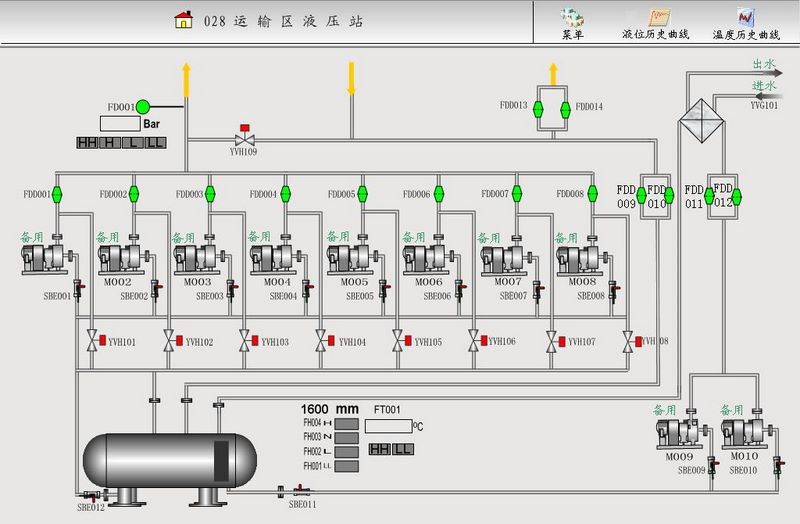Click pump M006 motor graphic
This screenshot has width=800, height=524.
point(426,258)
